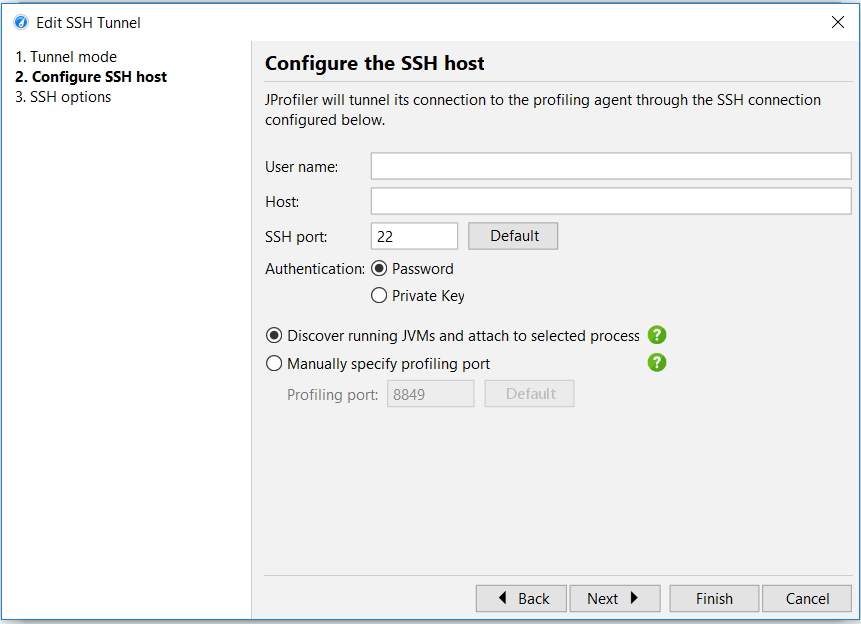Image resolution: width=861 pixels, height=624 pixels.
Task: Click the Profiling port field showing 8849
Action: [430, 394]
